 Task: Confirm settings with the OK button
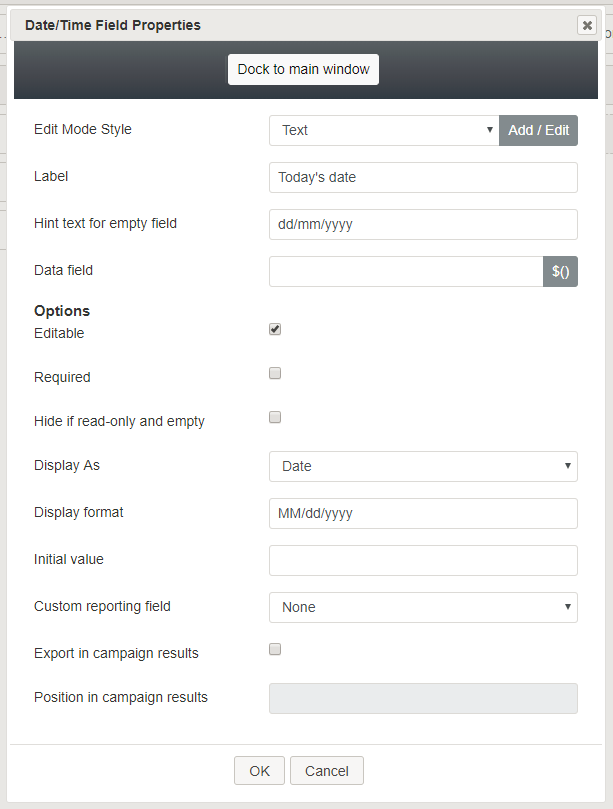259,771
